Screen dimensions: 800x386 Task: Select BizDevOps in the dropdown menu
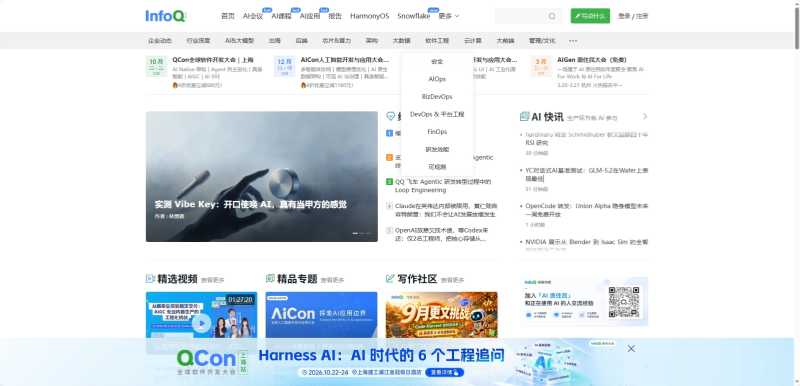(x=437, y=97)
